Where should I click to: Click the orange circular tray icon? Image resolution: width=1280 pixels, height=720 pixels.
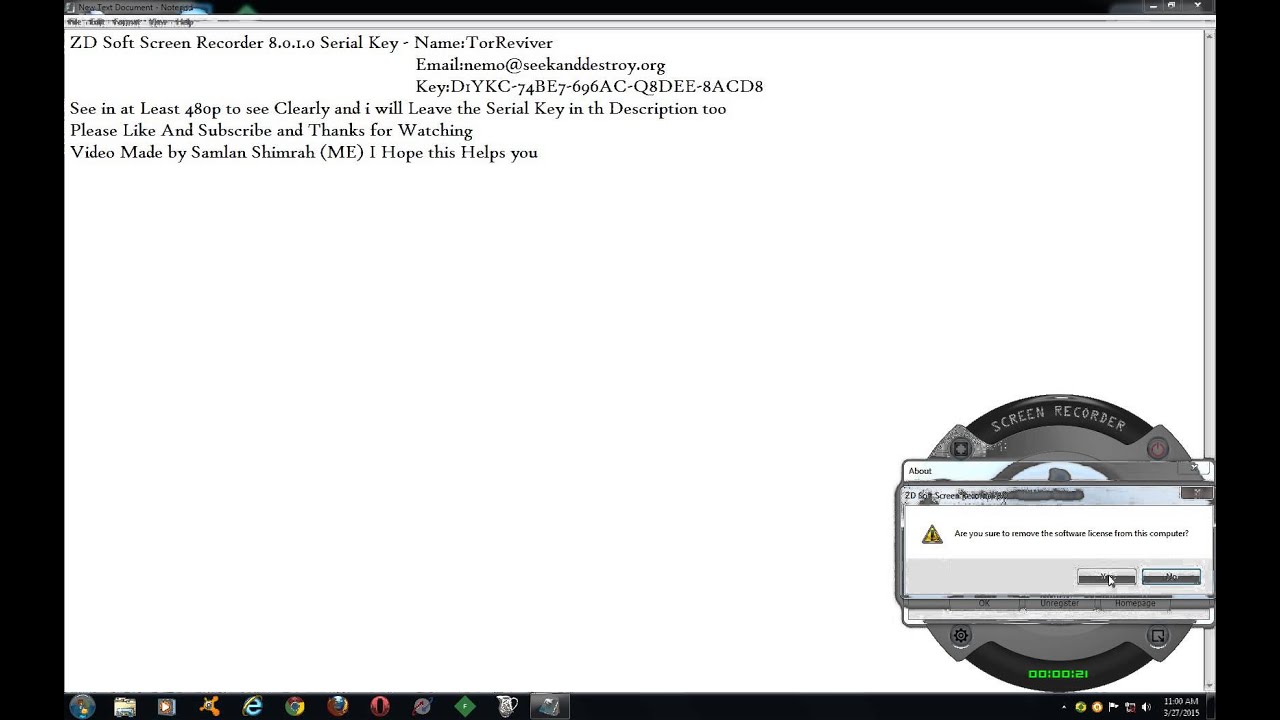[1097, 708]
